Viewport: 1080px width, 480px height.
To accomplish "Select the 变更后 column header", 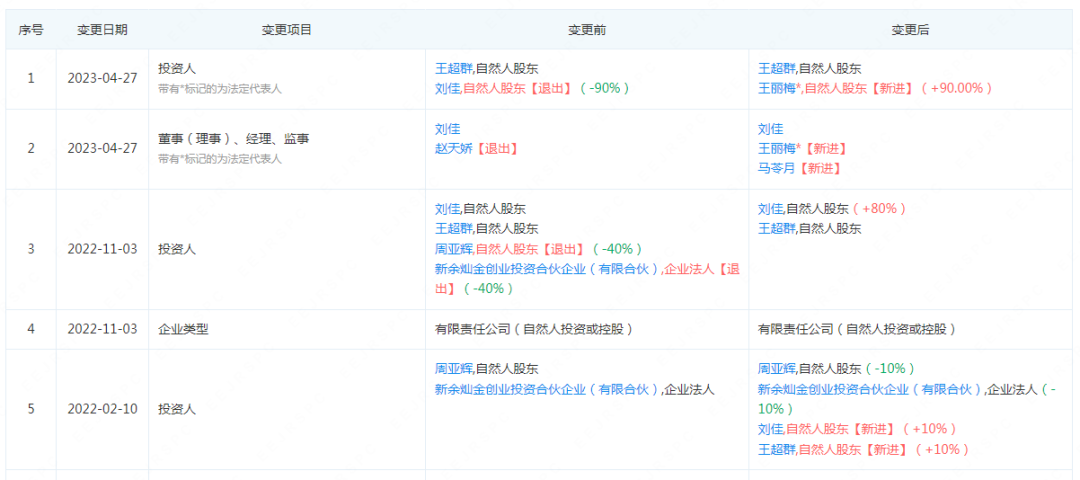I will tap(910, 30).
